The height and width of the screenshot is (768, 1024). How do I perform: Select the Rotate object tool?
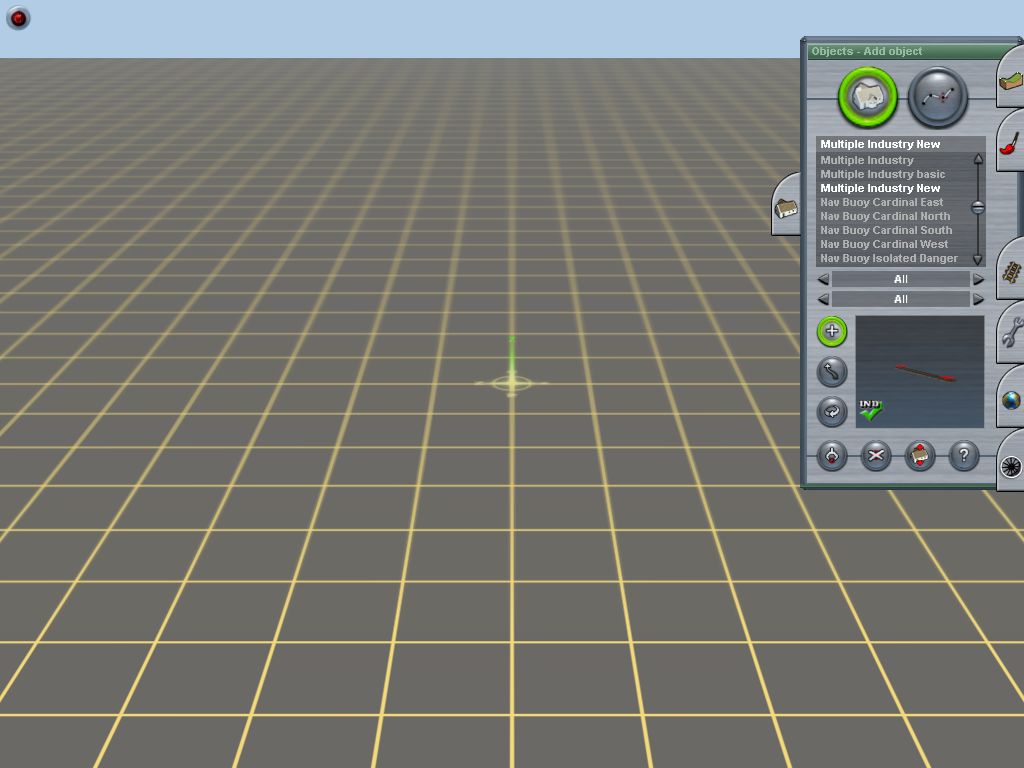831,411
